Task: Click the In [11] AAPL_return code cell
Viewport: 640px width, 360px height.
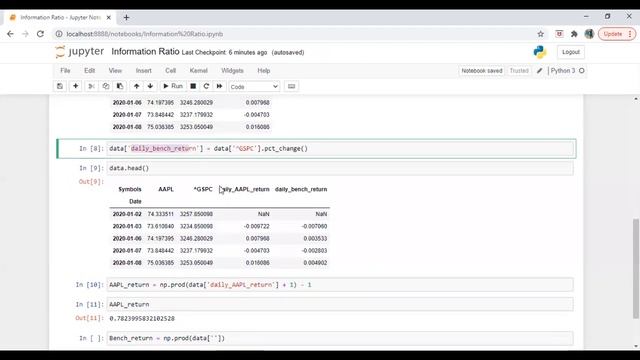Action: click(340, 304)
